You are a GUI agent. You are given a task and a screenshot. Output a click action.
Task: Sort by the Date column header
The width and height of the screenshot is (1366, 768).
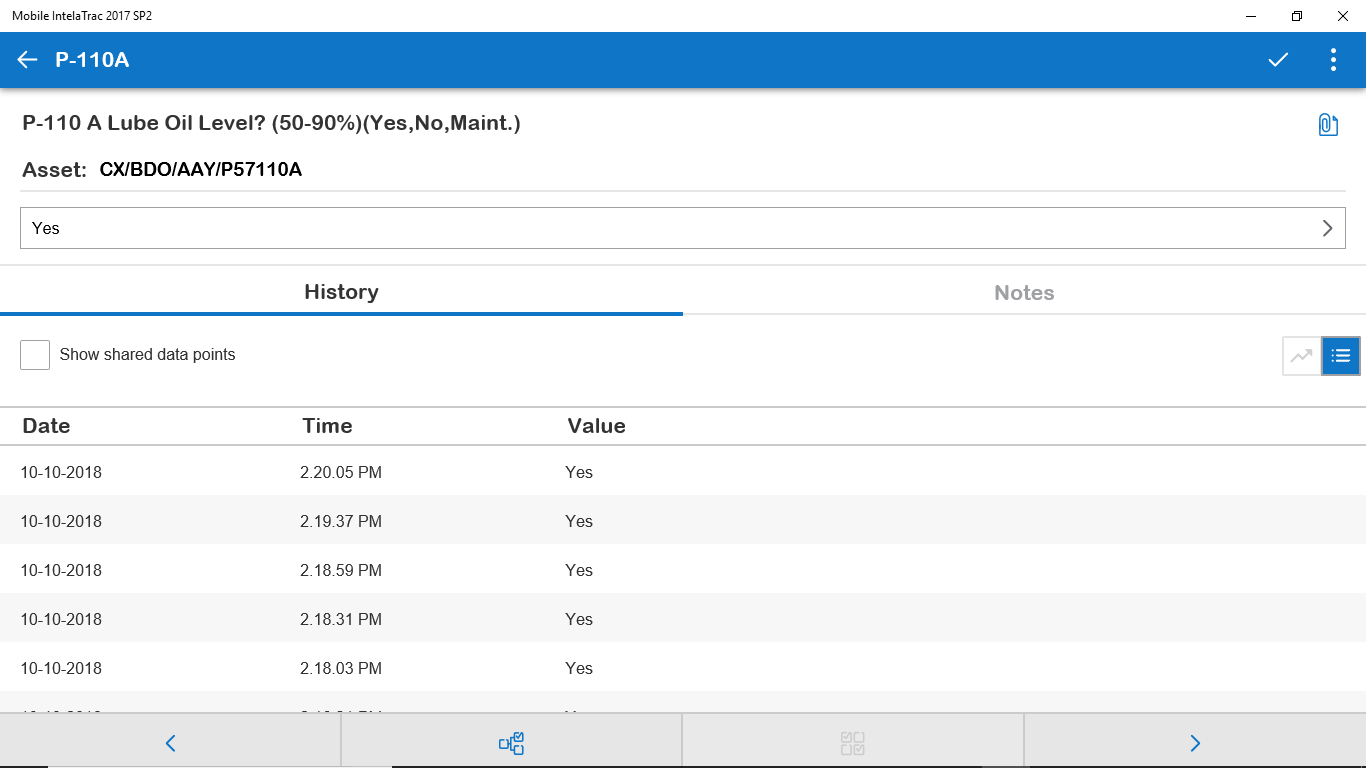click(x=47, y=426)
